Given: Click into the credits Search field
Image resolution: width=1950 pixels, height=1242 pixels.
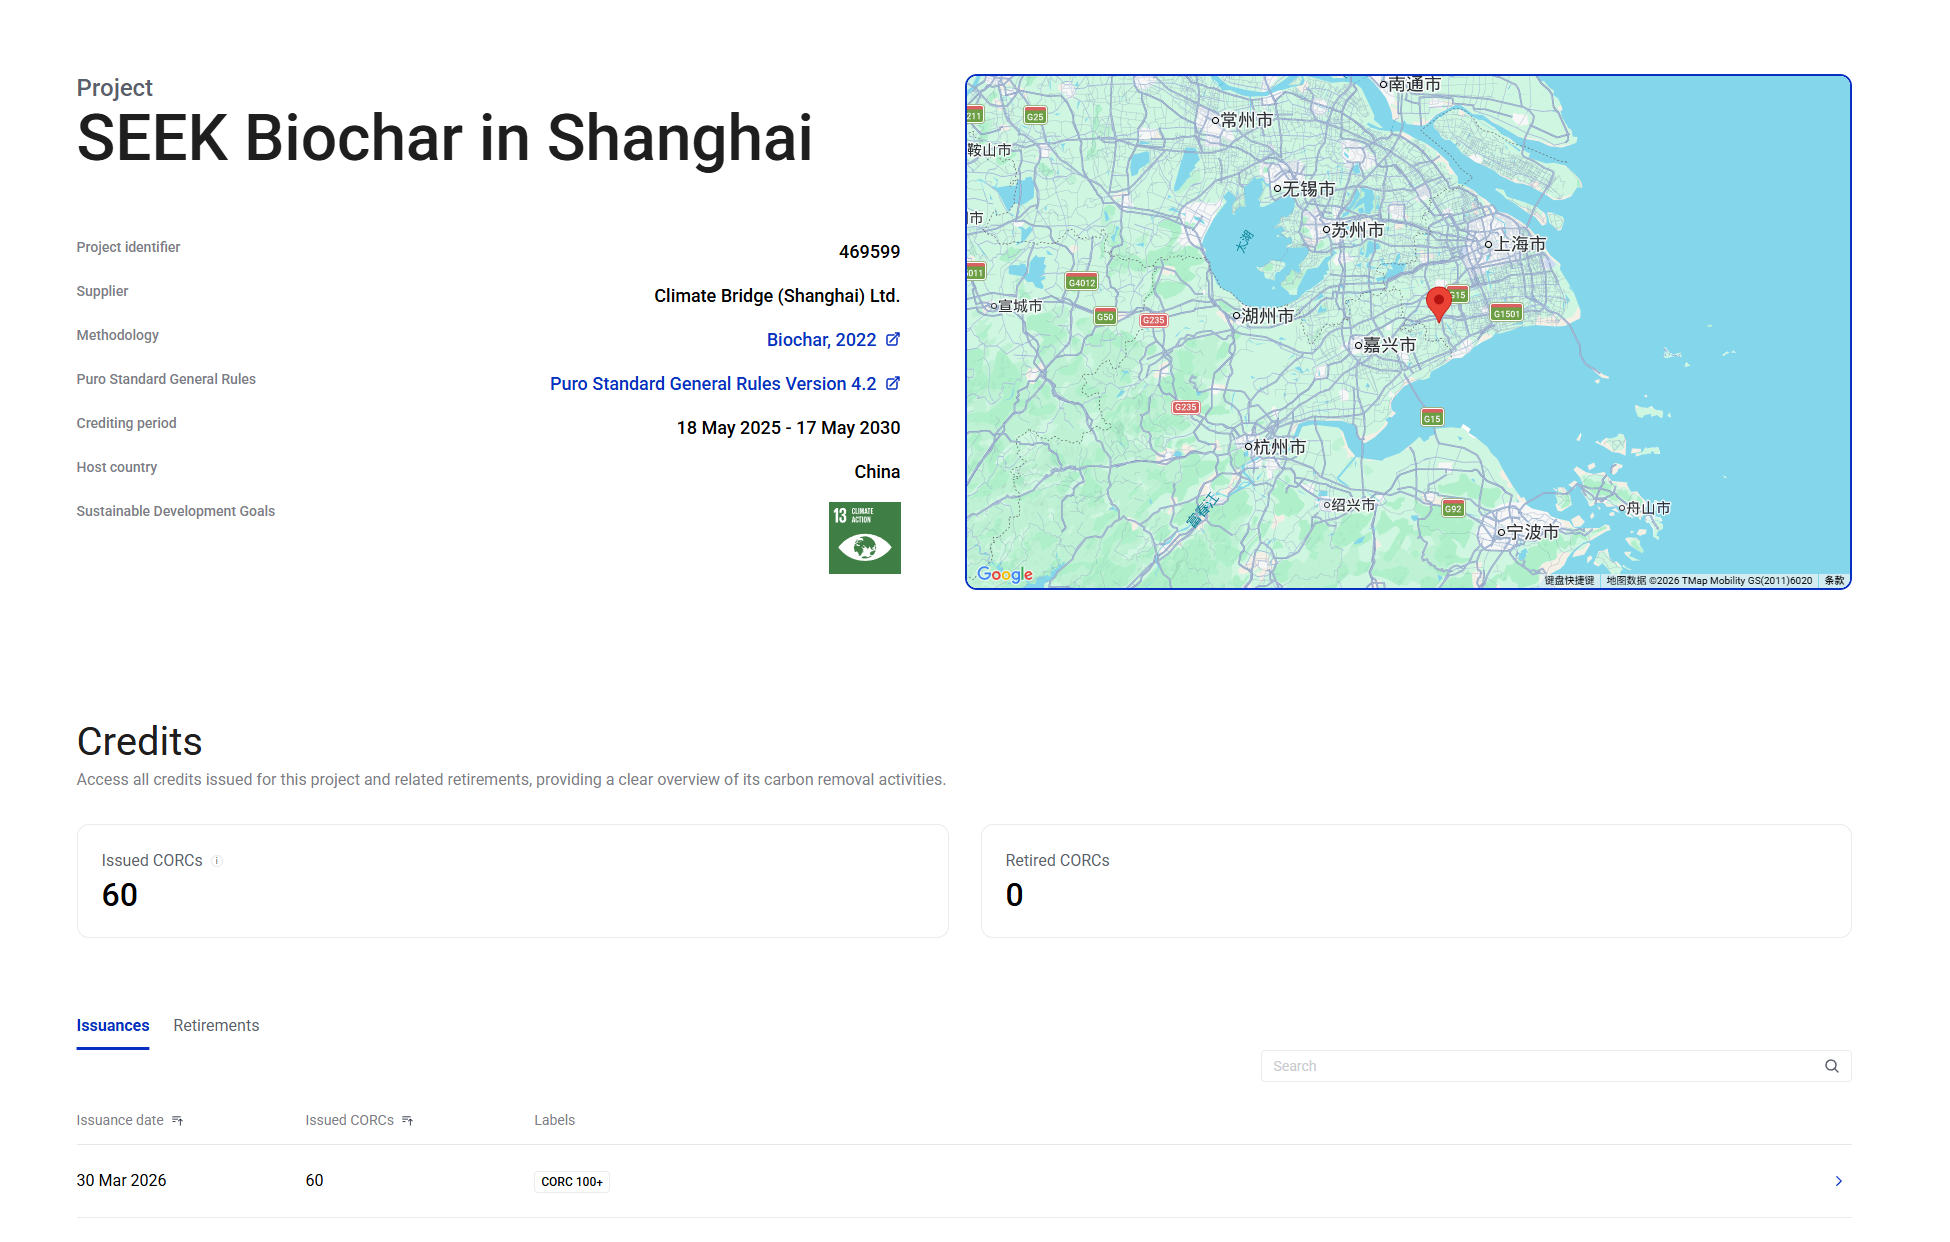Looking at the screenshot, I should (x=1540, y=1066).
